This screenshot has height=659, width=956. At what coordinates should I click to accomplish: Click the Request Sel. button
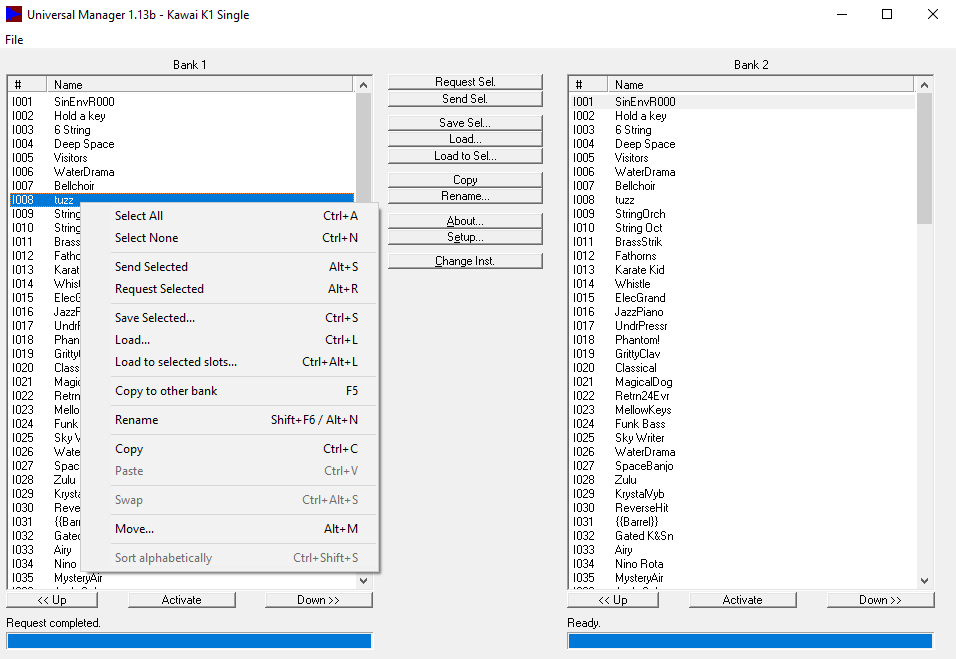465,82
